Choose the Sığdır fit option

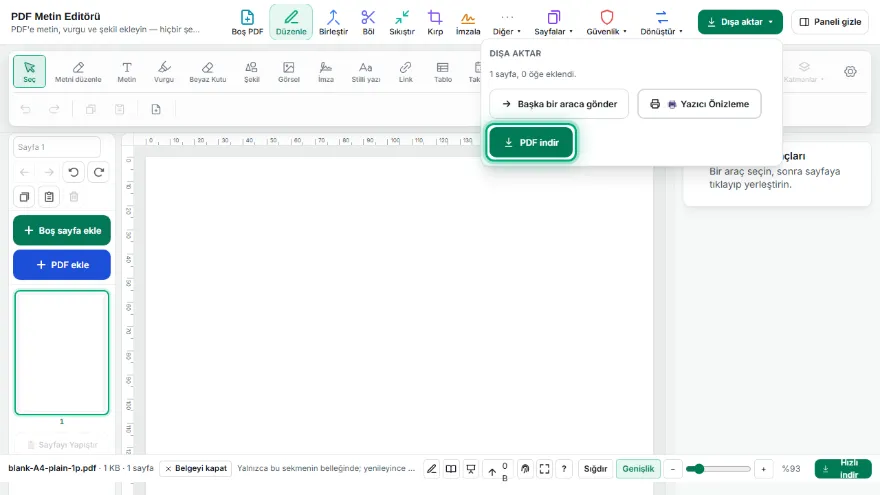pos(595,469)
